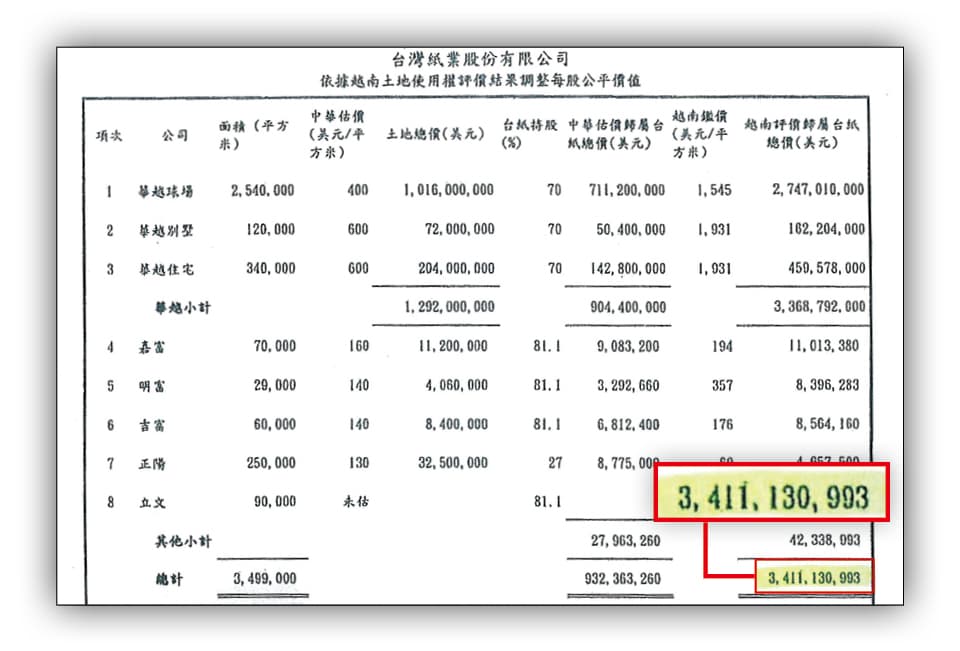Select the 土地總價(美元) column header

435,134
